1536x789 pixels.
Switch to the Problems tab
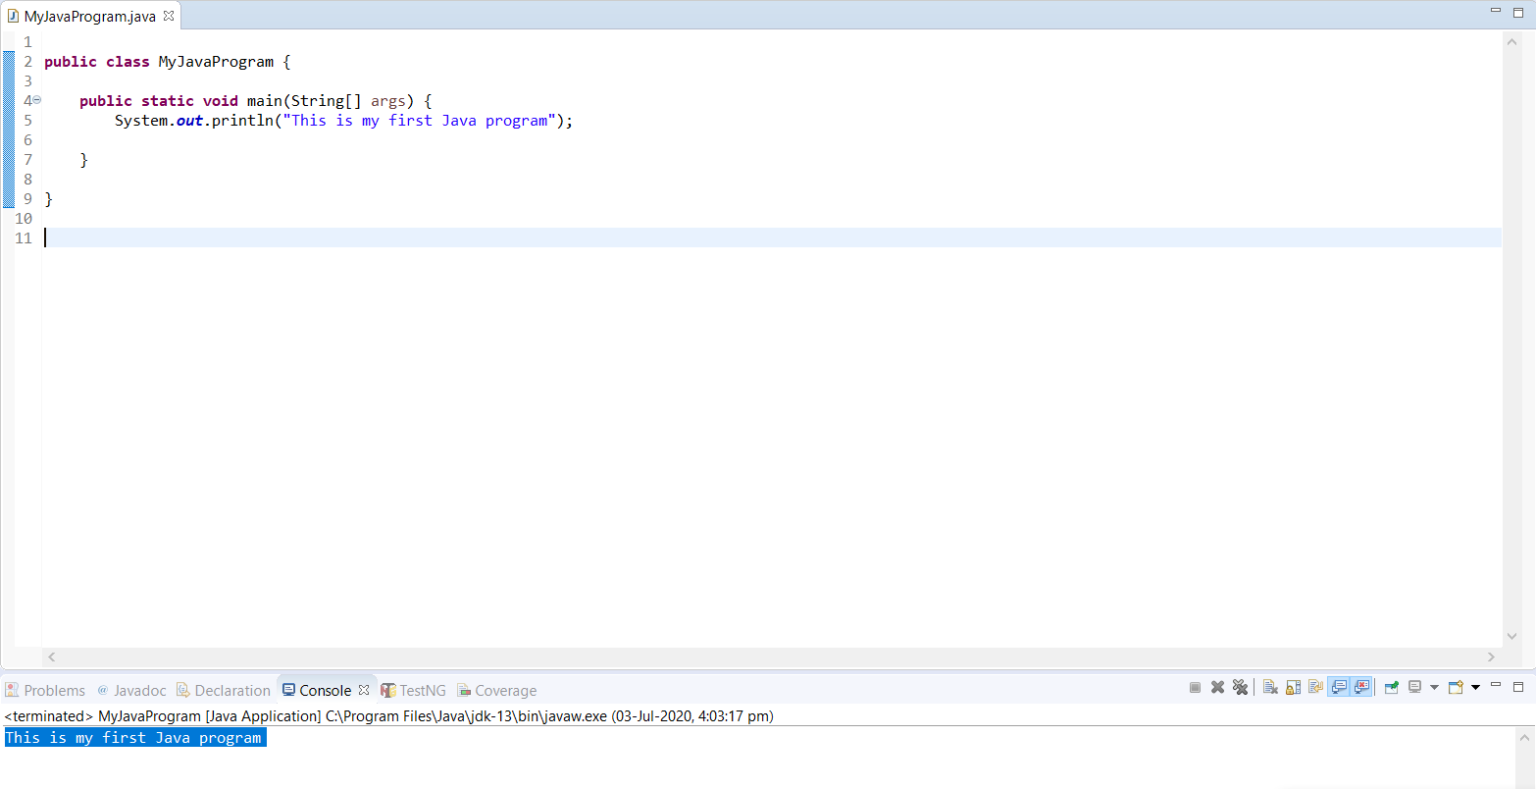click(46, 690)
